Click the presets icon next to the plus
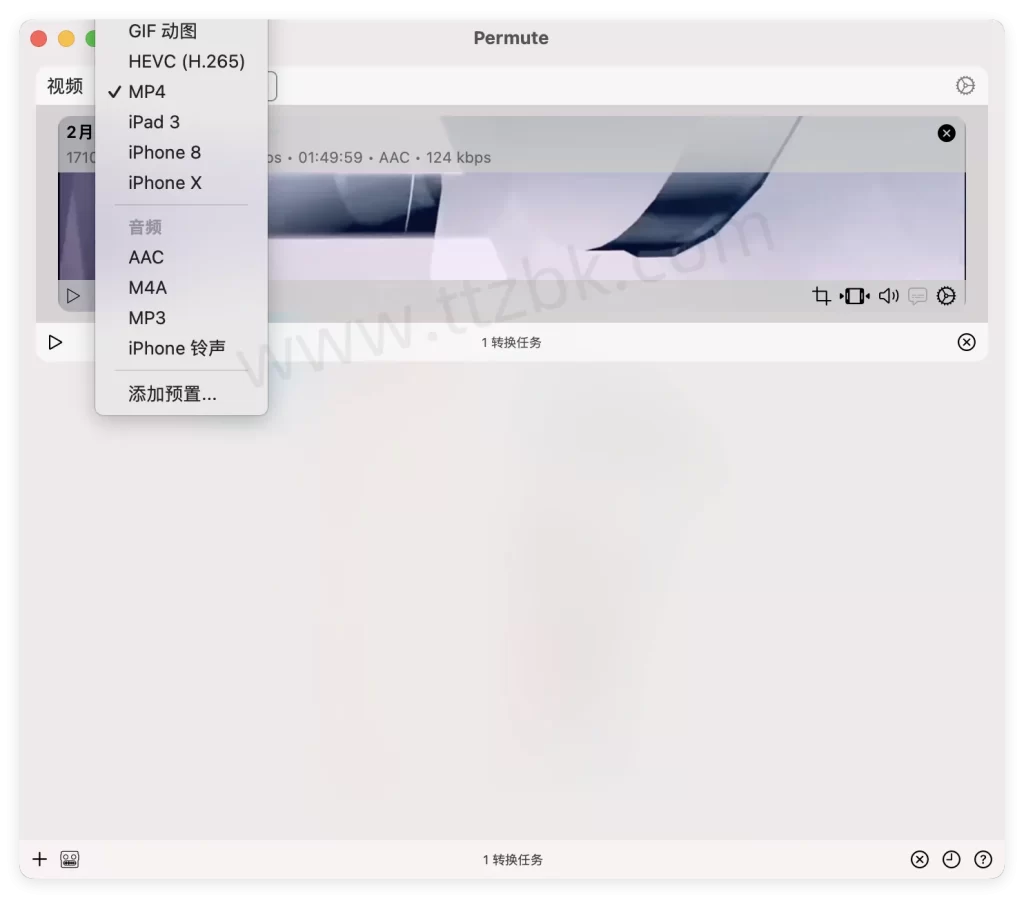The width and height of the screenshot is (1024, 898). 68,859
